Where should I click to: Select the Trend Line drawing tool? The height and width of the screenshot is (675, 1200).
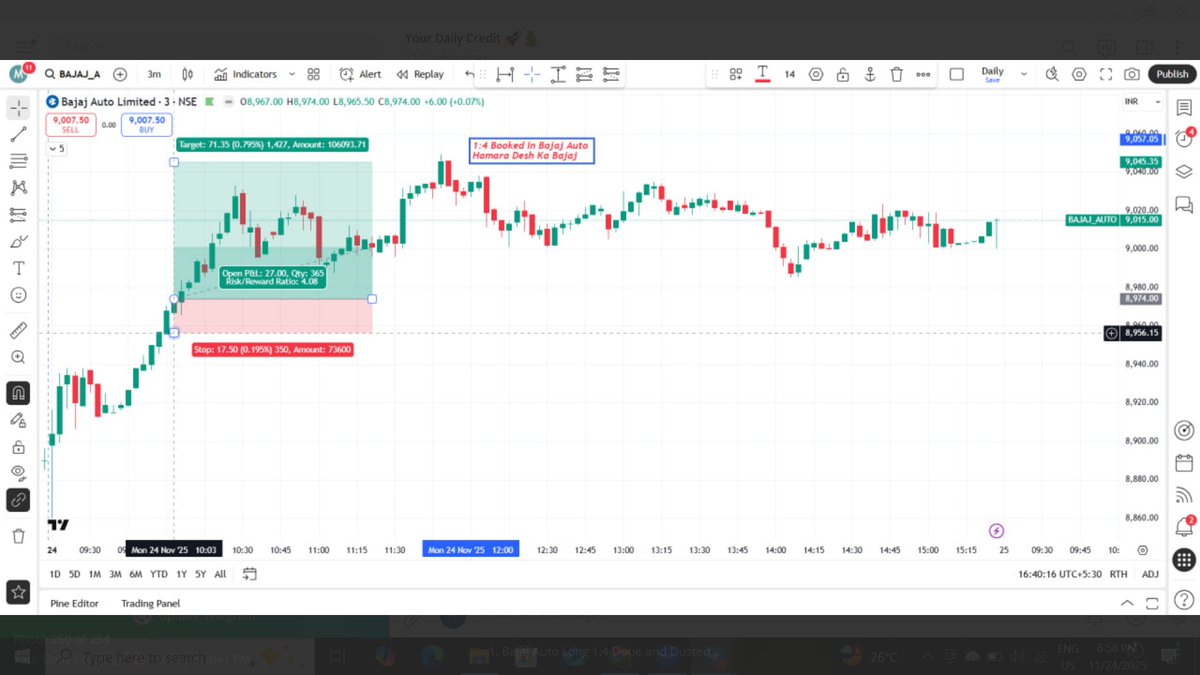(20, 134)
